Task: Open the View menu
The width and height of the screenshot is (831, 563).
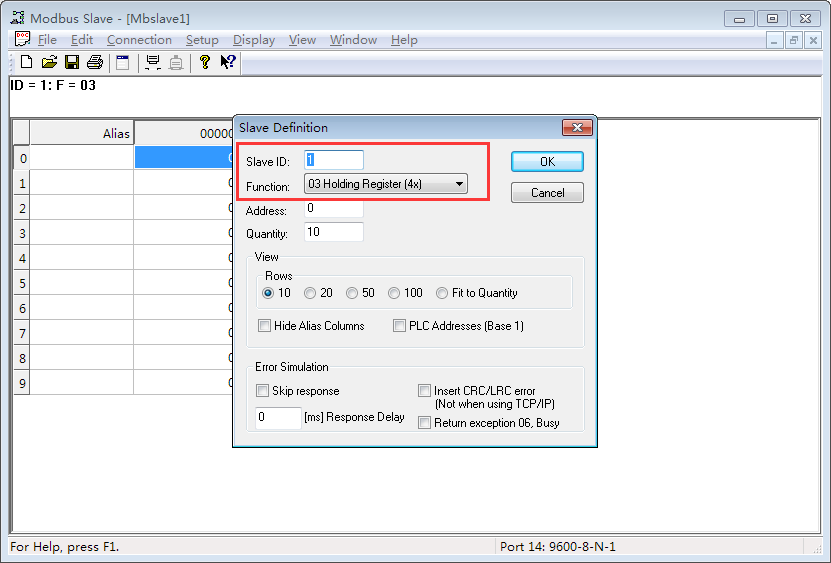Action: click(x=302, y=40)
